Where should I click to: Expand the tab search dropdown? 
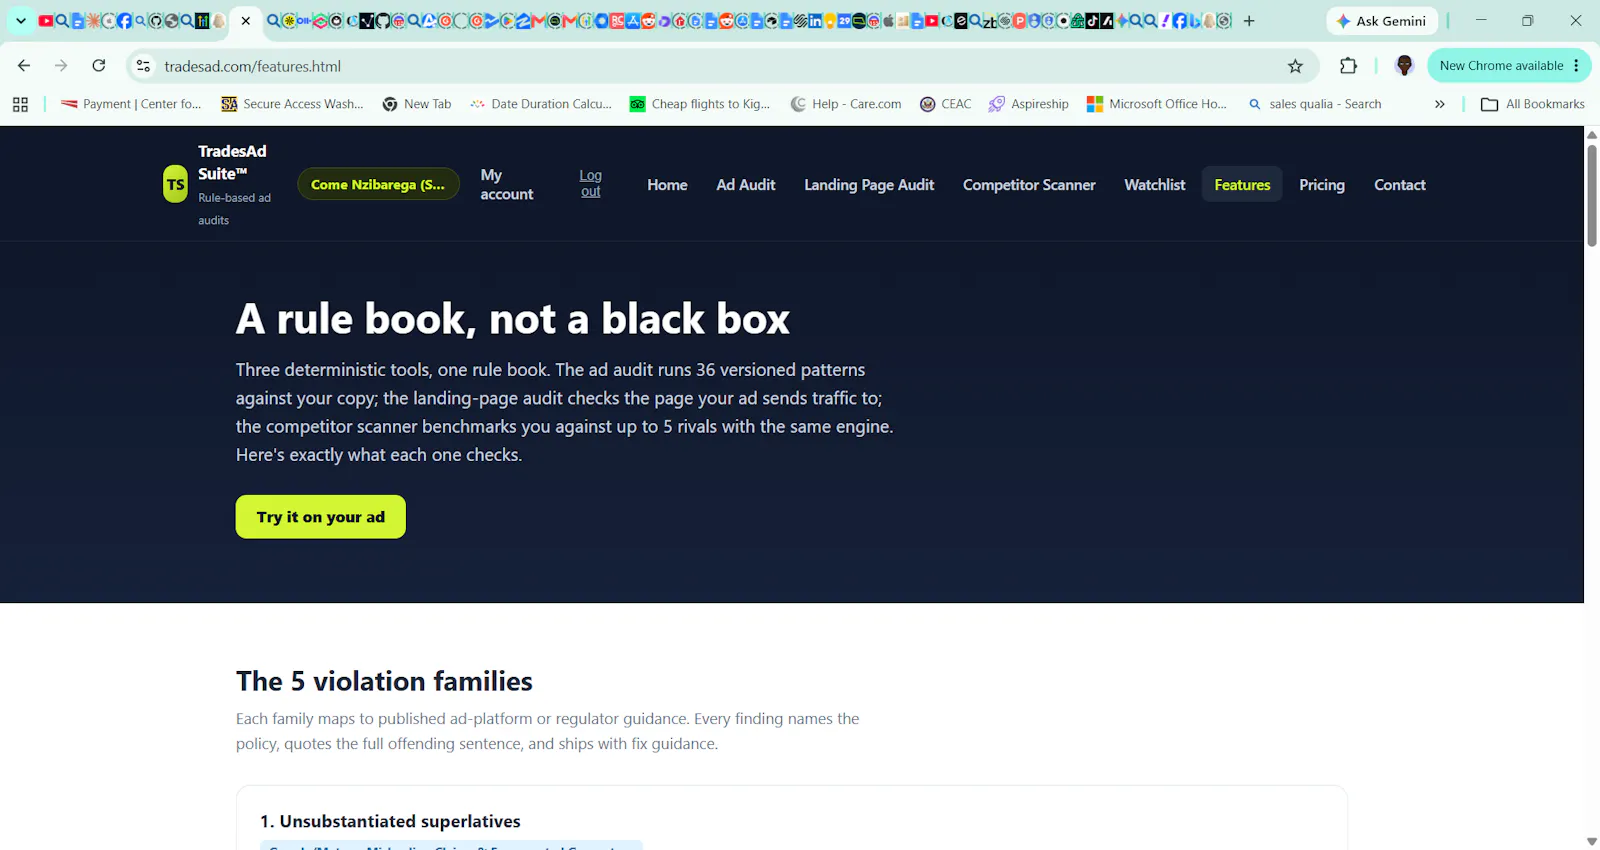point(20,21)
